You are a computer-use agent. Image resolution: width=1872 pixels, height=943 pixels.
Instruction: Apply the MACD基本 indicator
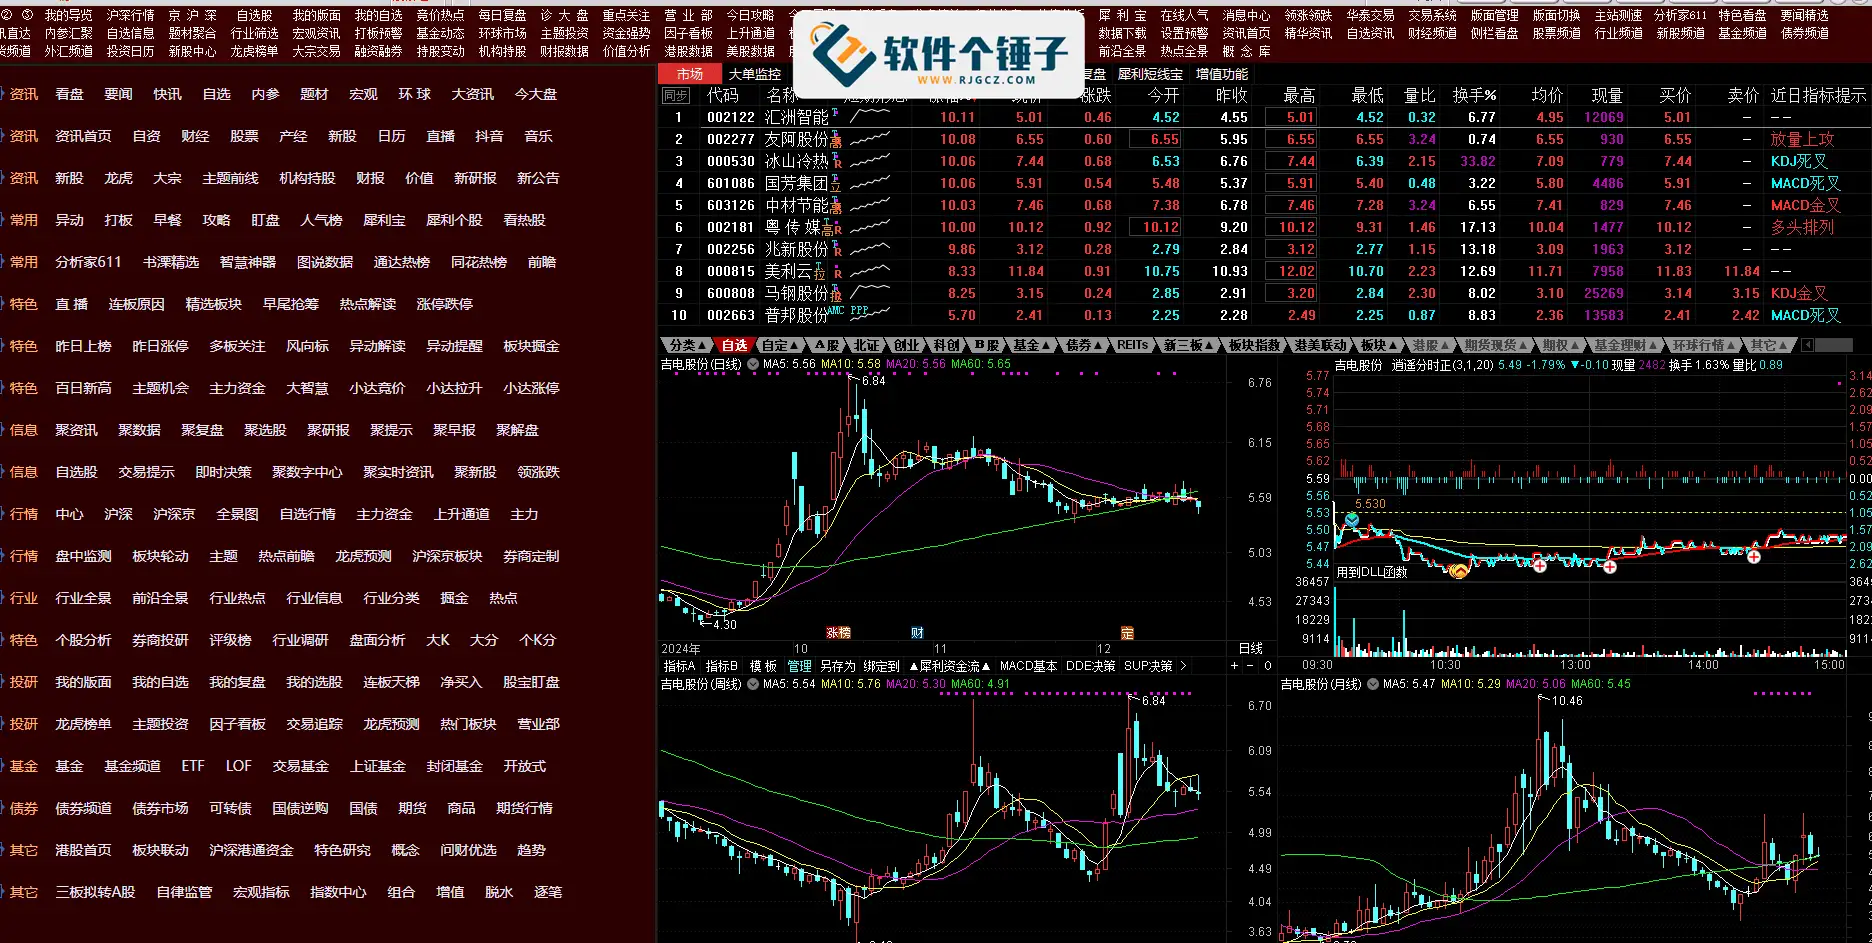[x=1028, y=666]
